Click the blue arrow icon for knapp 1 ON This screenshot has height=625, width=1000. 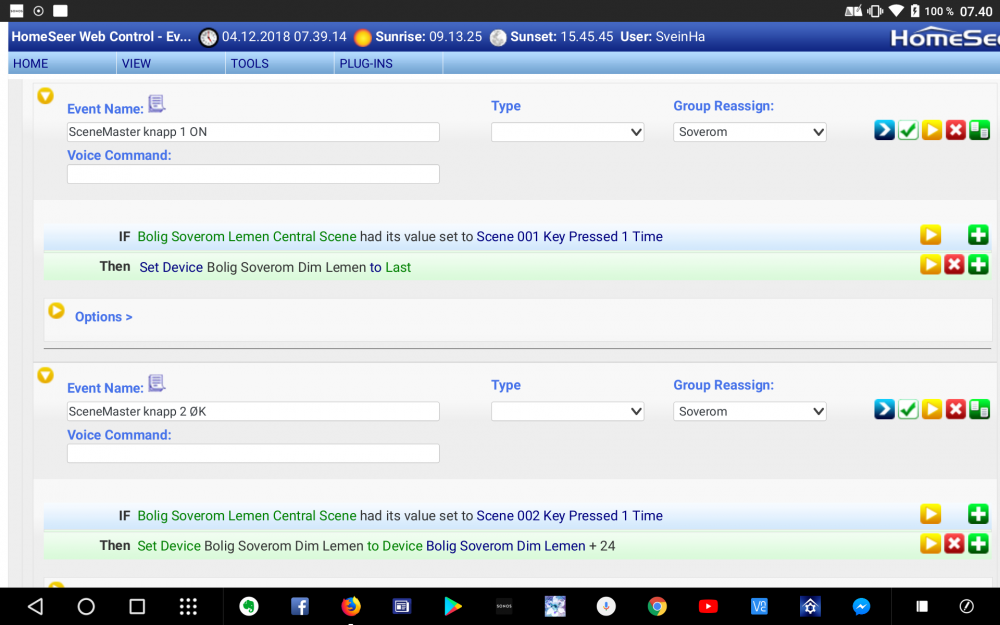(884, 130)
